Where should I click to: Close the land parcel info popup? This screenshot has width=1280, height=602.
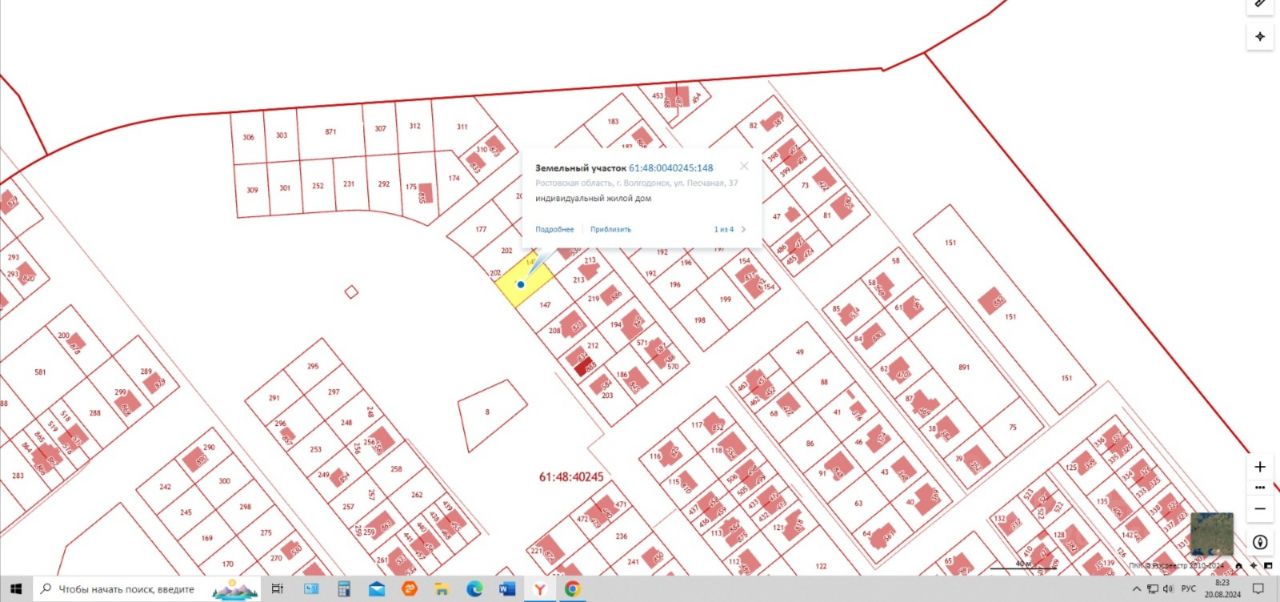[x=743, y=166]
